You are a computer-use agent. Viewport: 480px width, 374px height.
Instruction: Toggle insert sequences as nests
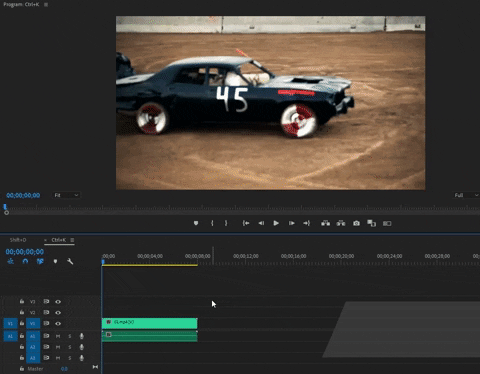11,261
